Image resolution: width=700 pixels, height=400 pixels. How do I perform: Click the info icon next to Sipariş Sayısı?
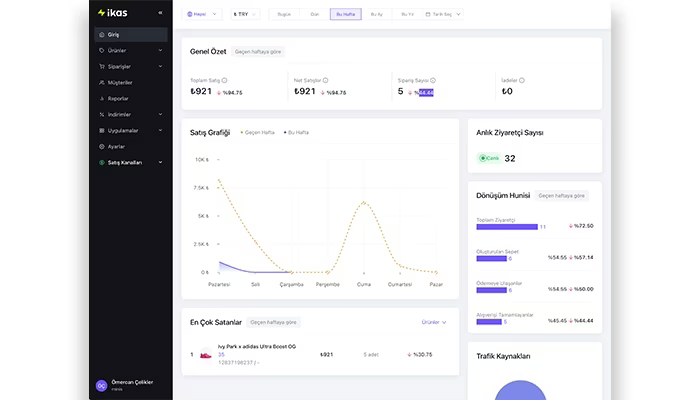(433, 80)
